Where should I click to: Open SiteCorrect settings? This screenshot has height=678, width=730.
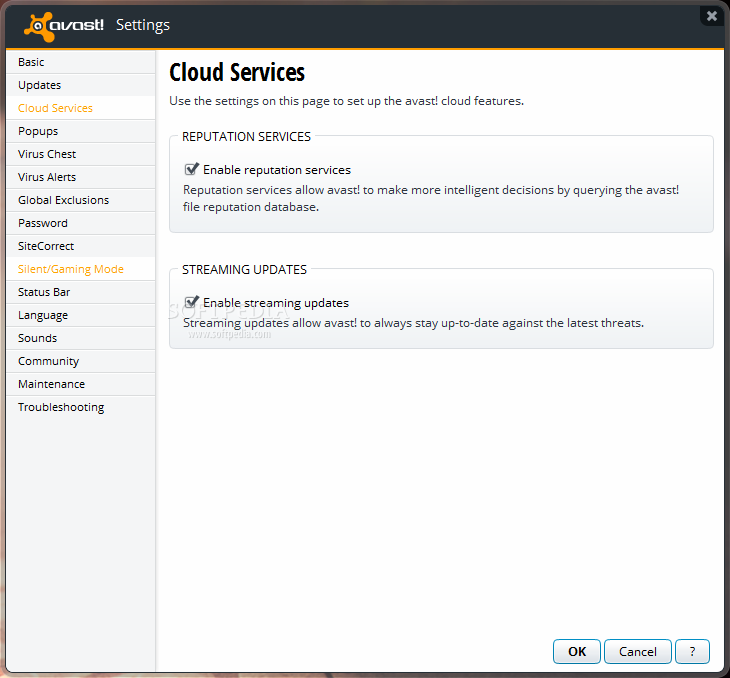click(x=81, y=246)
